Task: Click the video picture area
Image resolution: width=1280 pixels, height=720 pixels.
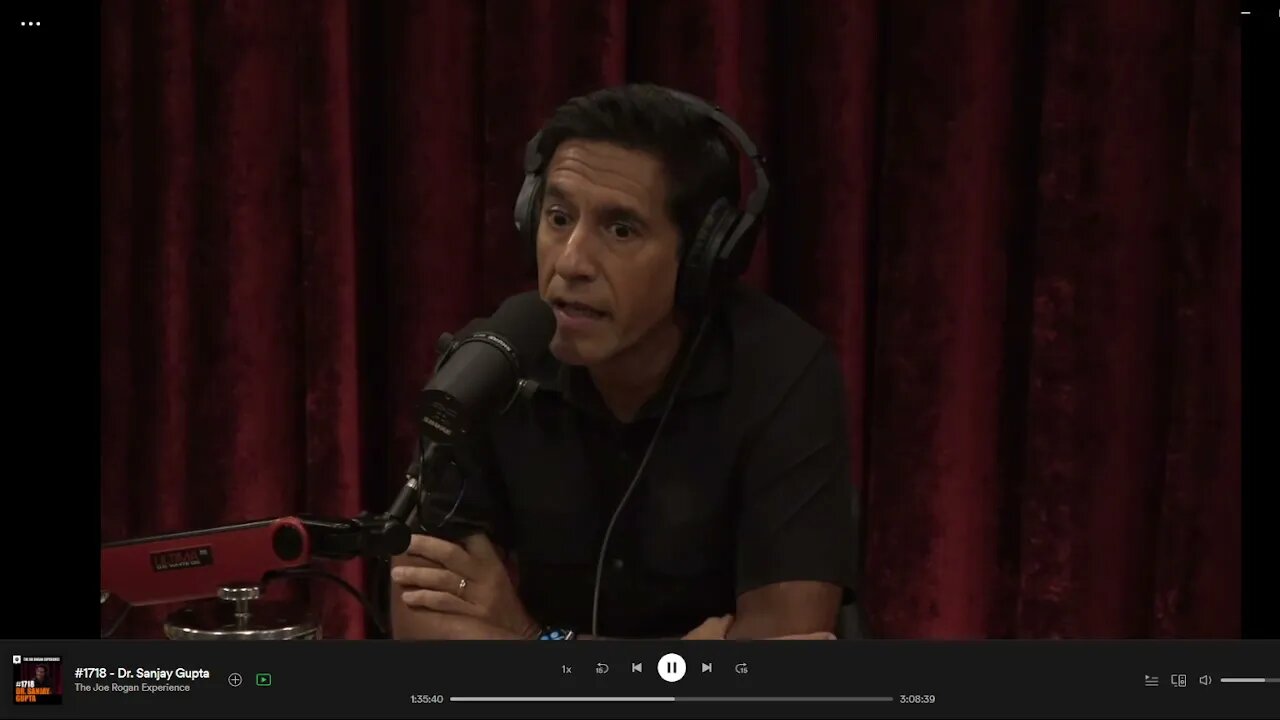Action: [671, 319]
